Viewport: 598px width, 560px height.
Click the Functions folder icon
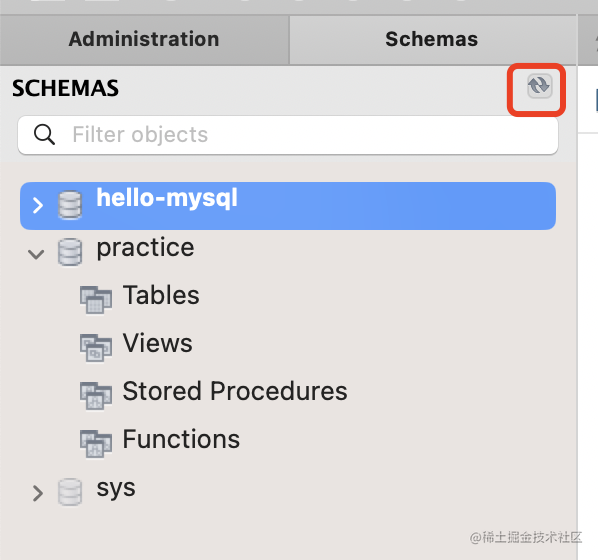point(96,444)
